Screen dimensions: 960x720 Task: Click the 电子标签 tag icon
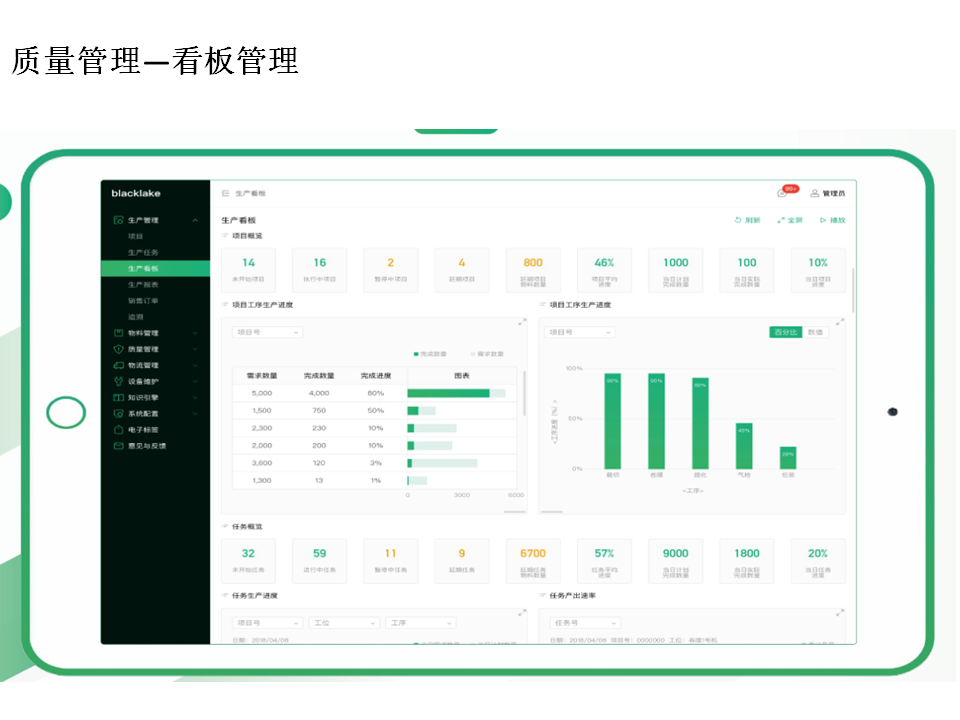(118, 430)
